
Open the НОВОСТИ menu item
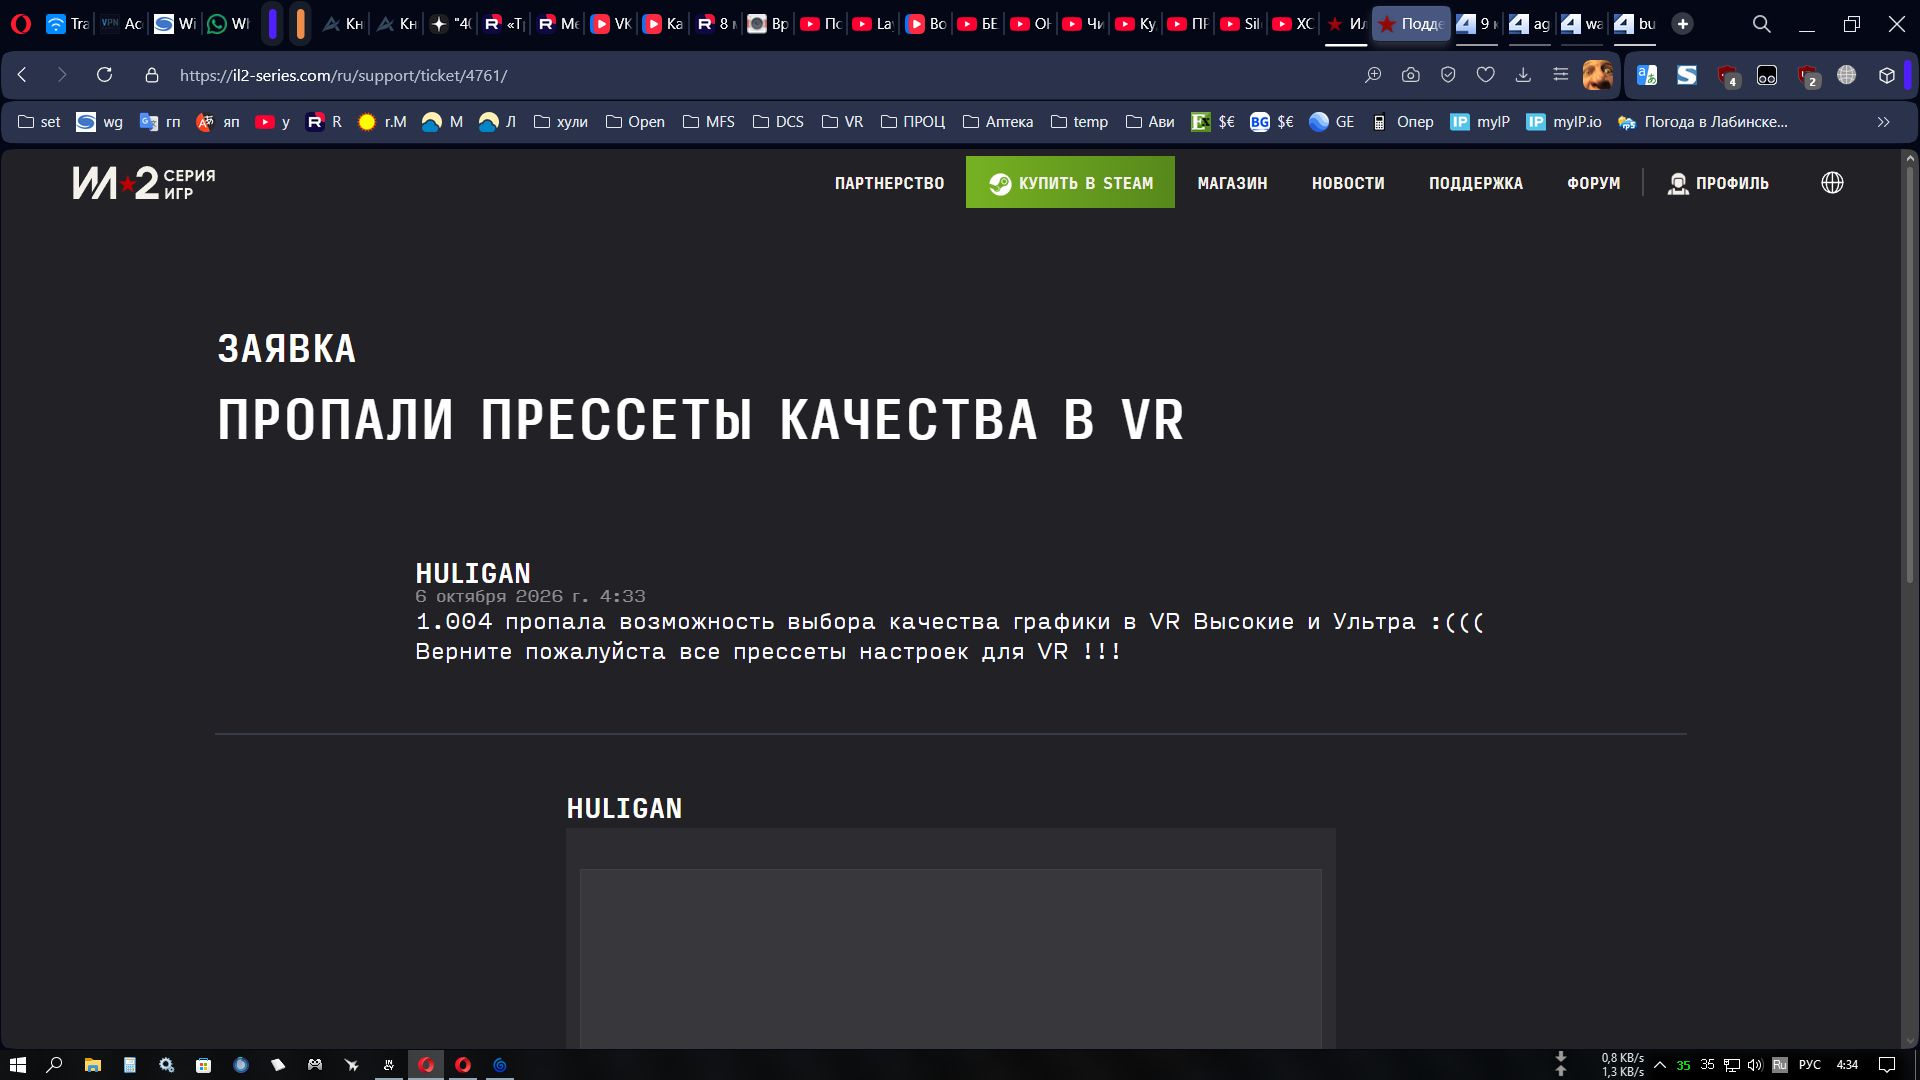[1348, 183]
